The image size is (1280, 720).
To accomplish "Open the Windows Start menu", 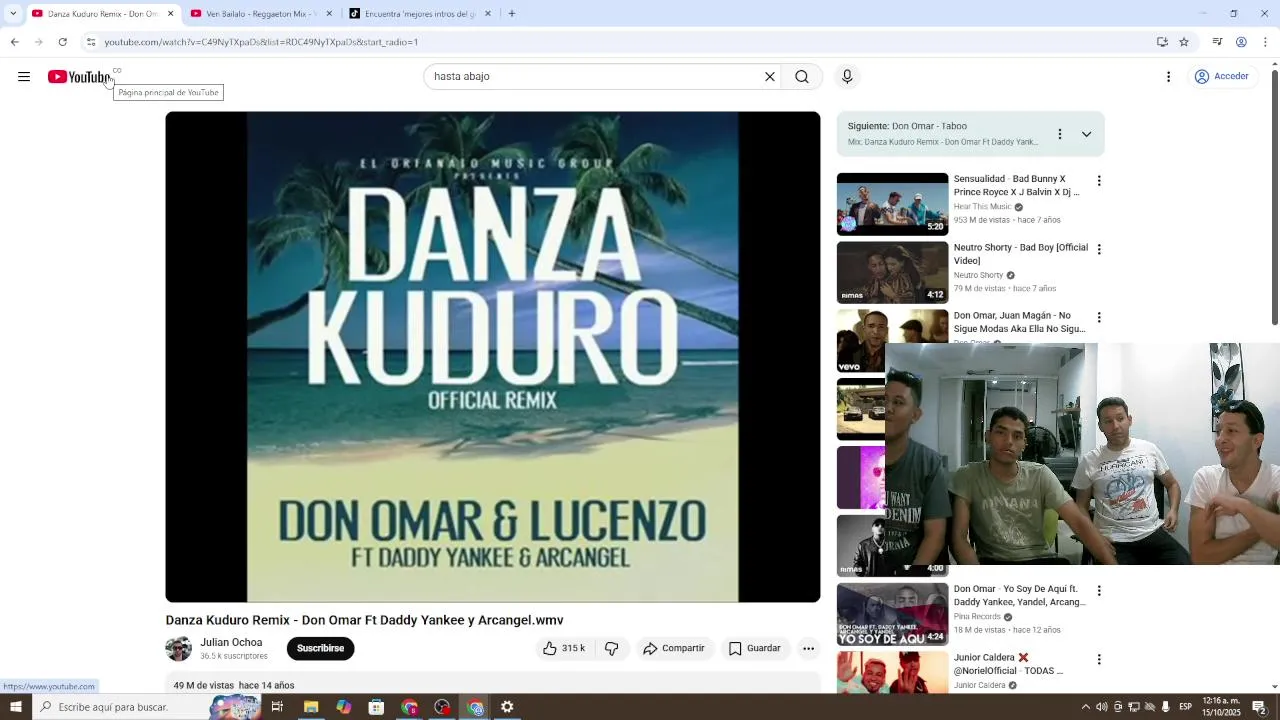I will pyautogui.click(x=16, y=707).
